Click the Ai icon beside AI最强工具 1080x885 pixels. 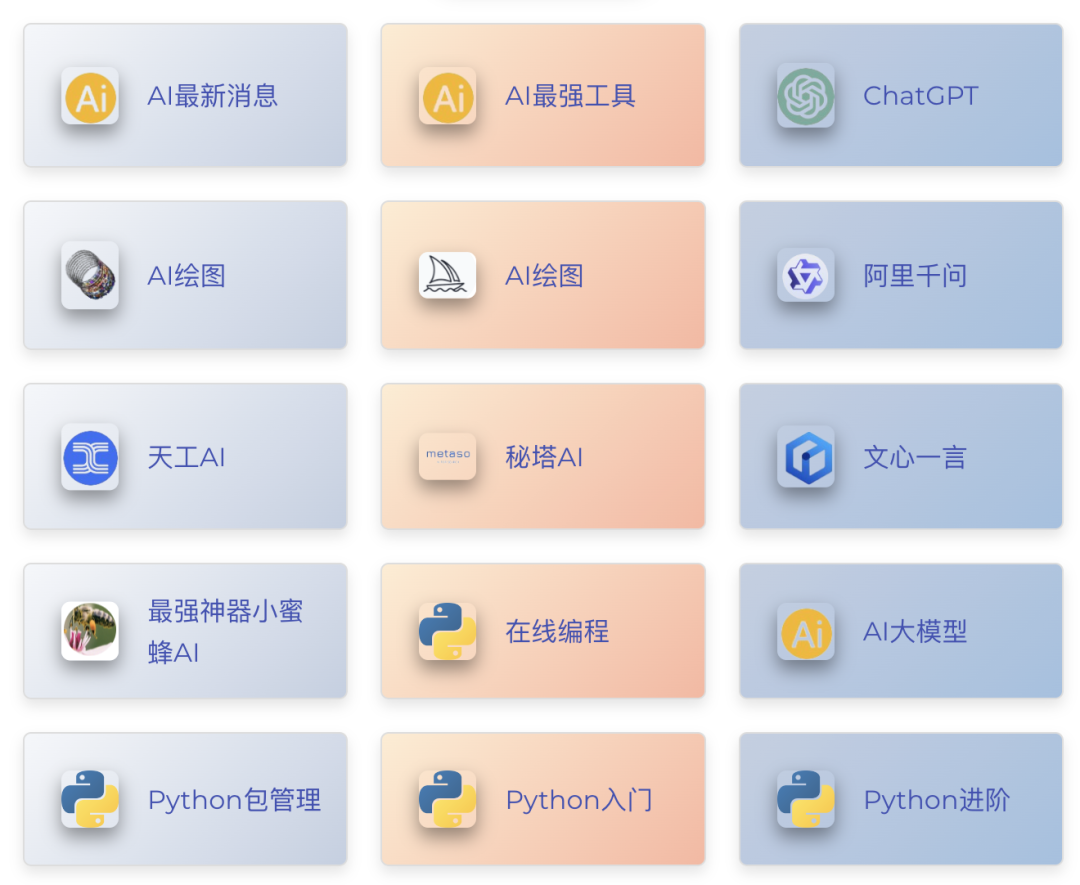click(x=448, y=96)
